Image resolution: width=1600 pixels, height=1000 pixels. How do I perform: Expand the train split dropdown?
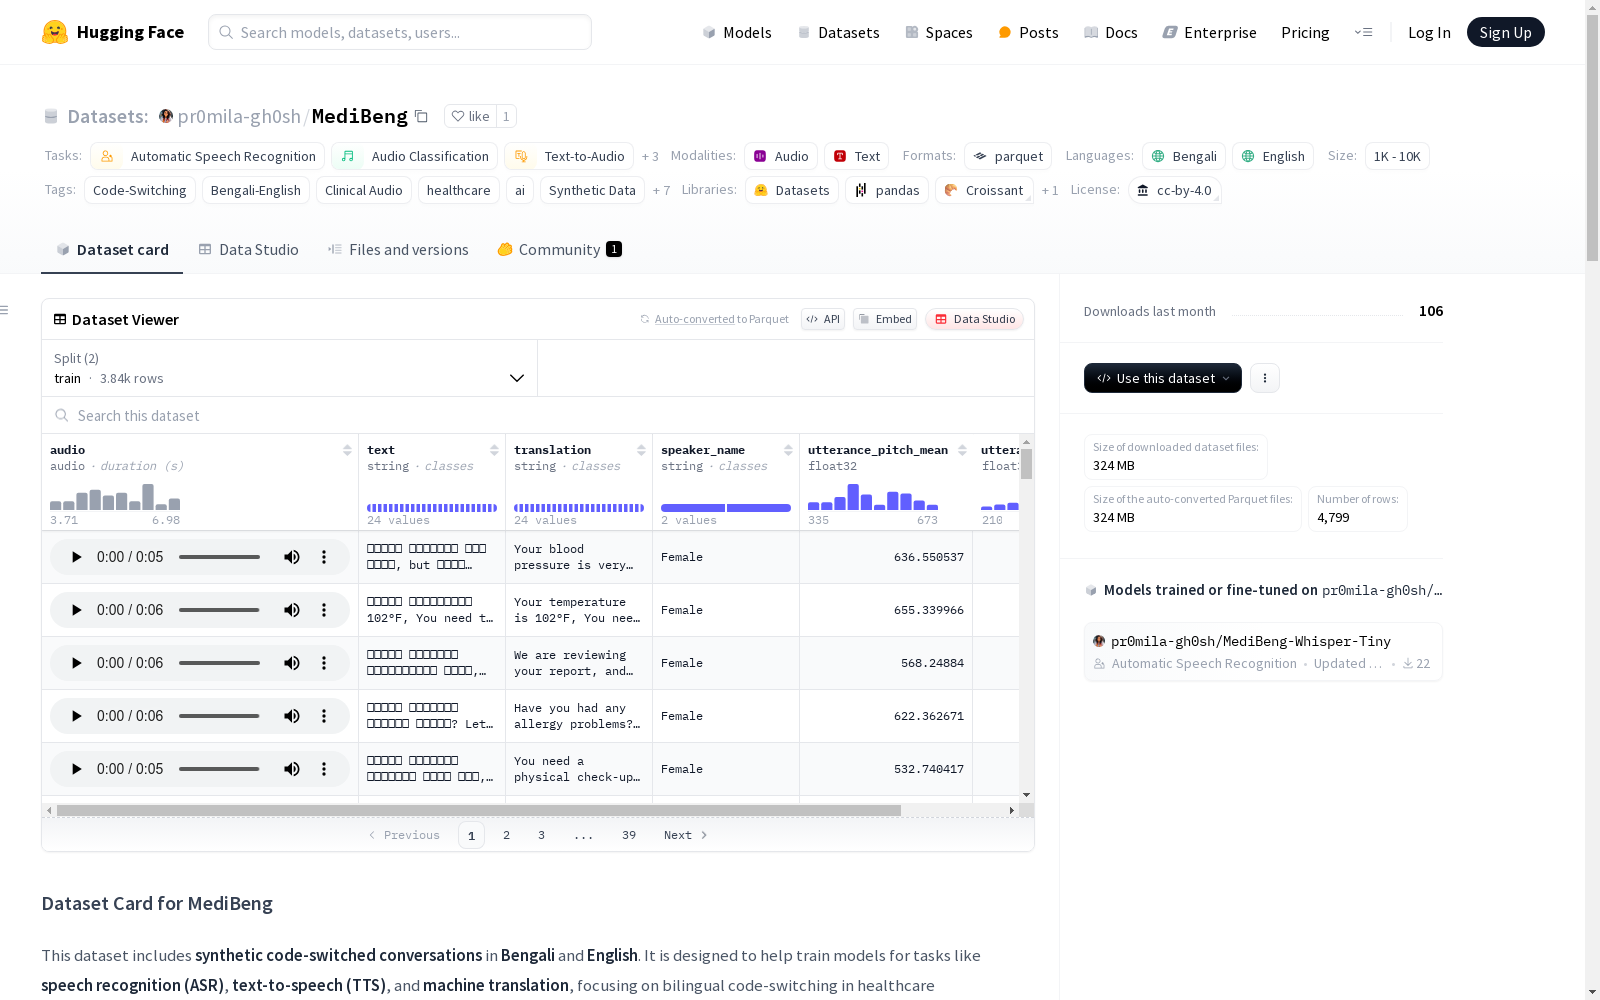tap(289, 368)
